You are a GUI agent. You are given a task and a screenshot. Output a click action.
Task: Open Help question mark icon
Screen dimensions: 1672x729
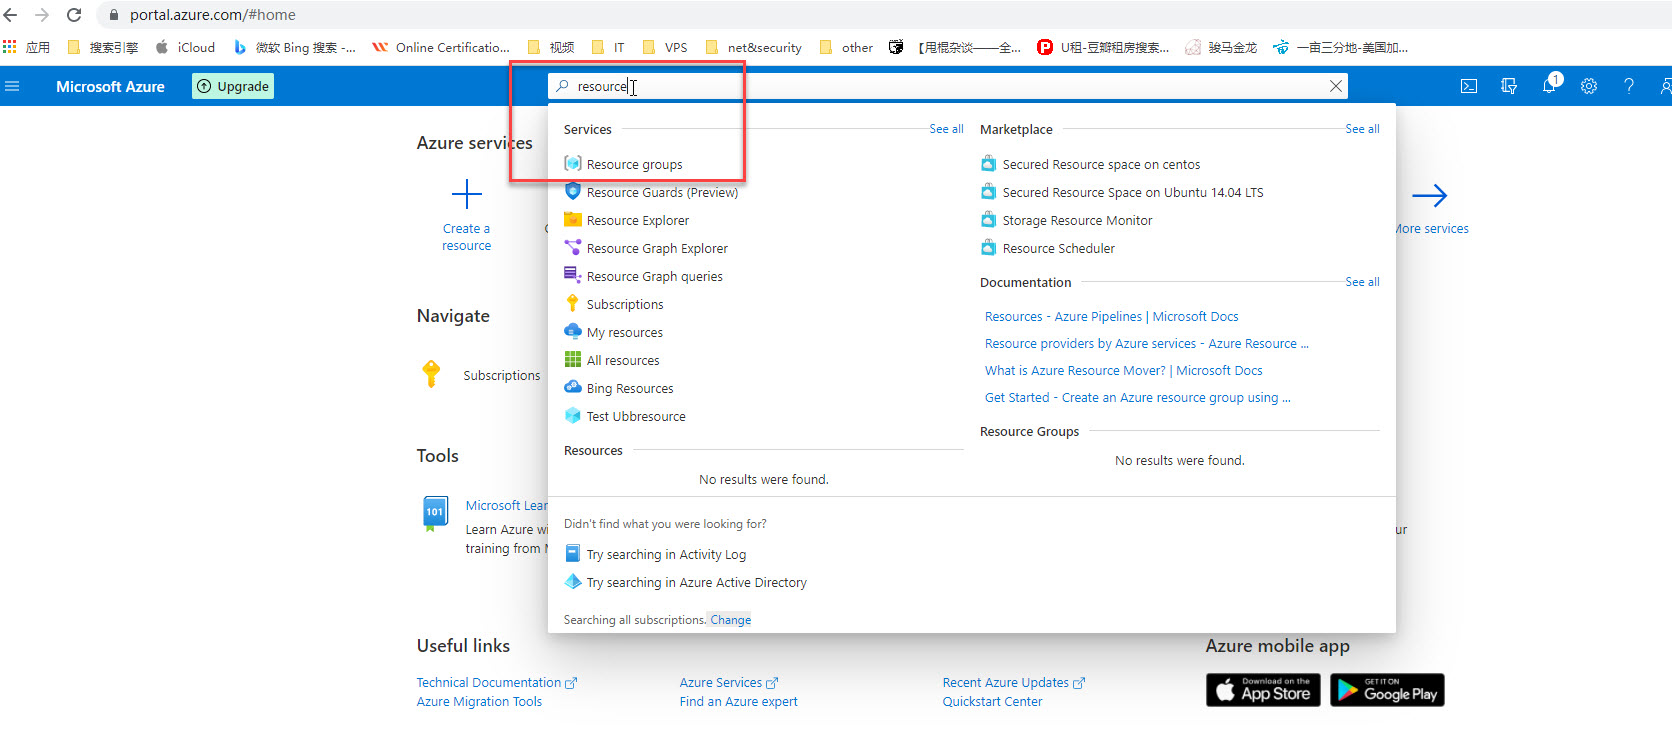click(x=1629, y=87)
